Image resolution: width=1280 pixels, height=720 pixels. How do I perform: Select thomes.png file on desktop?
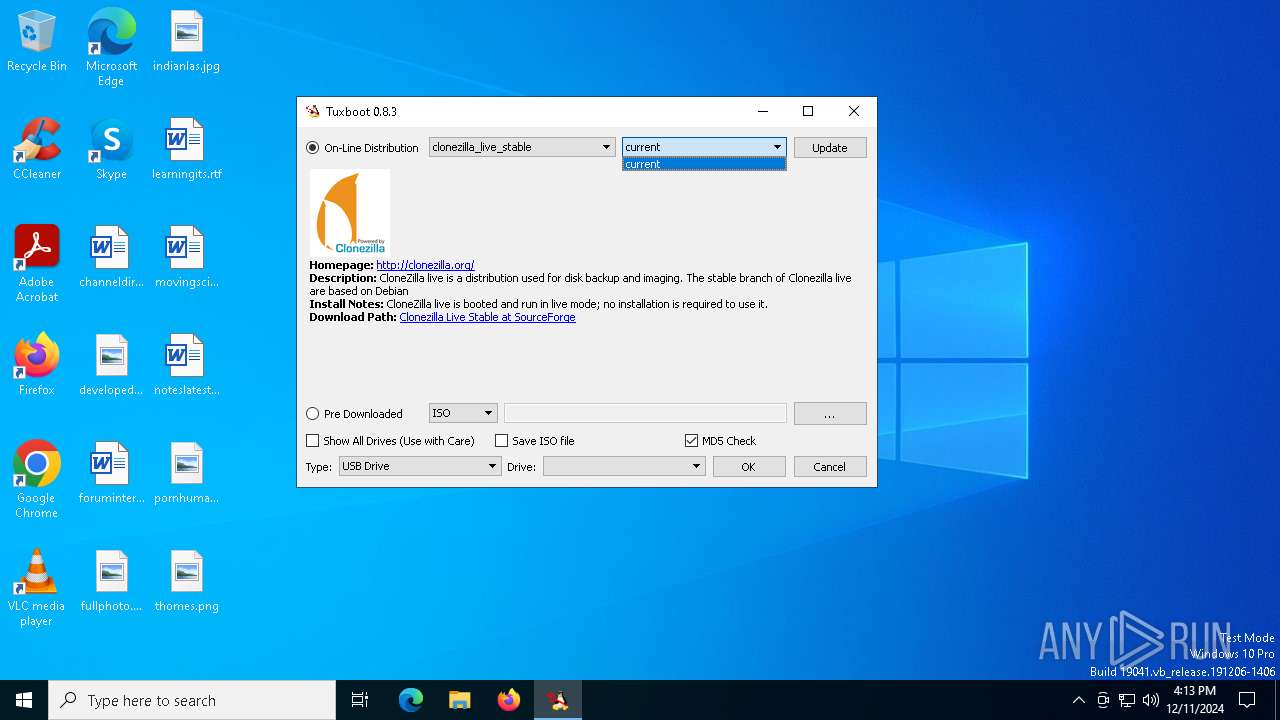[186, 582]
